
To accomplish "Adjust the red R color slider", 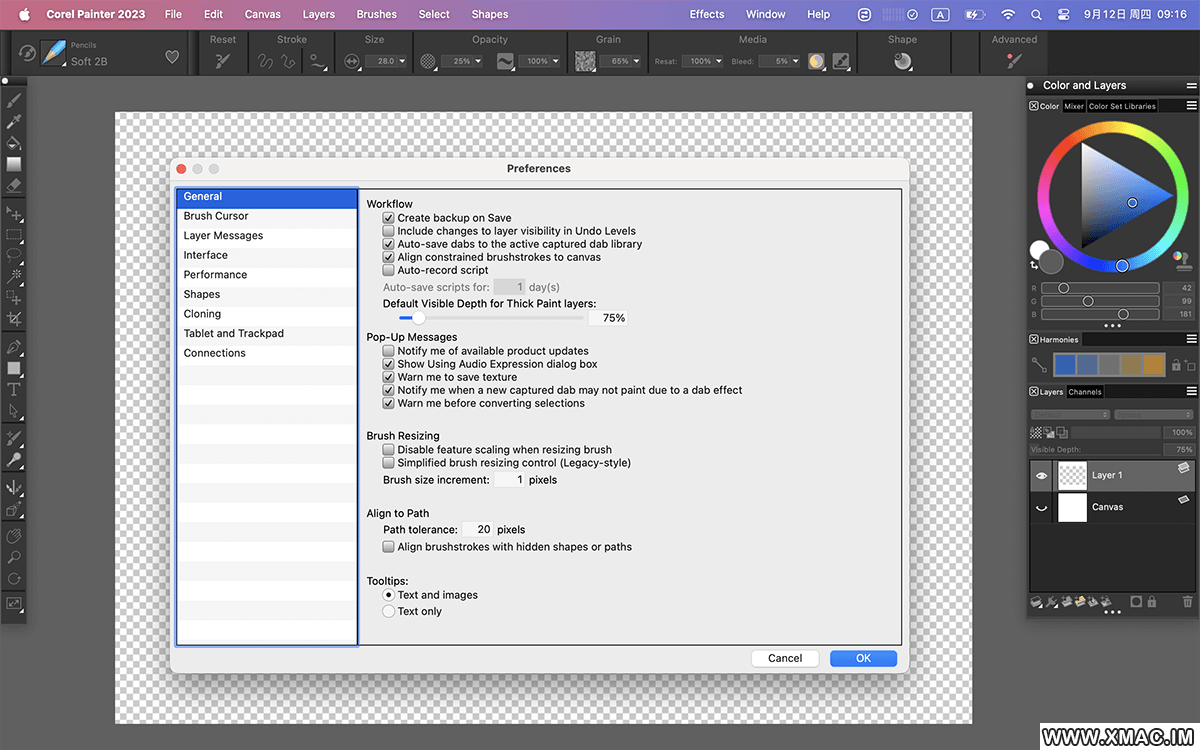I will (x=1100, y=288).
